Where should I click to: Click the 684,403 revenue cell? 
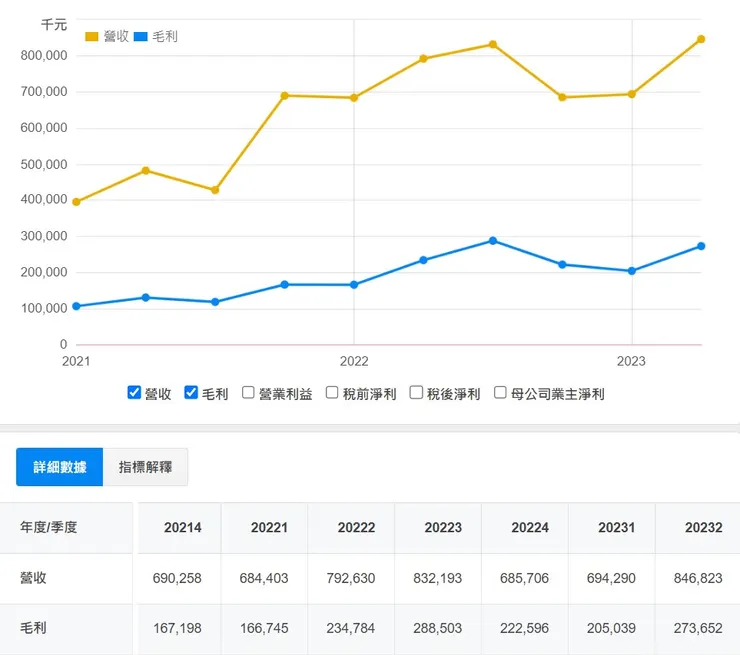pos(264,578)
